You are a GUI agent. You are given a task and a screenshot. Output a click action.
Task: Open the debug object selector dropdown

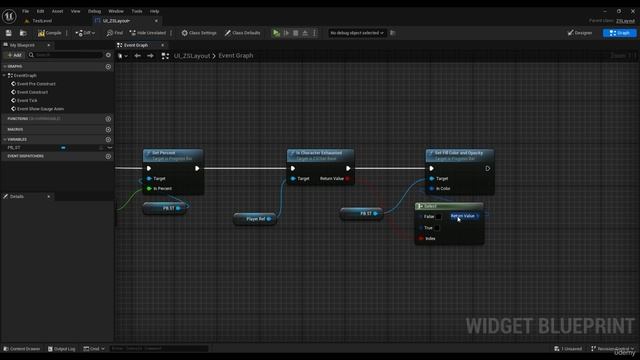357,33
